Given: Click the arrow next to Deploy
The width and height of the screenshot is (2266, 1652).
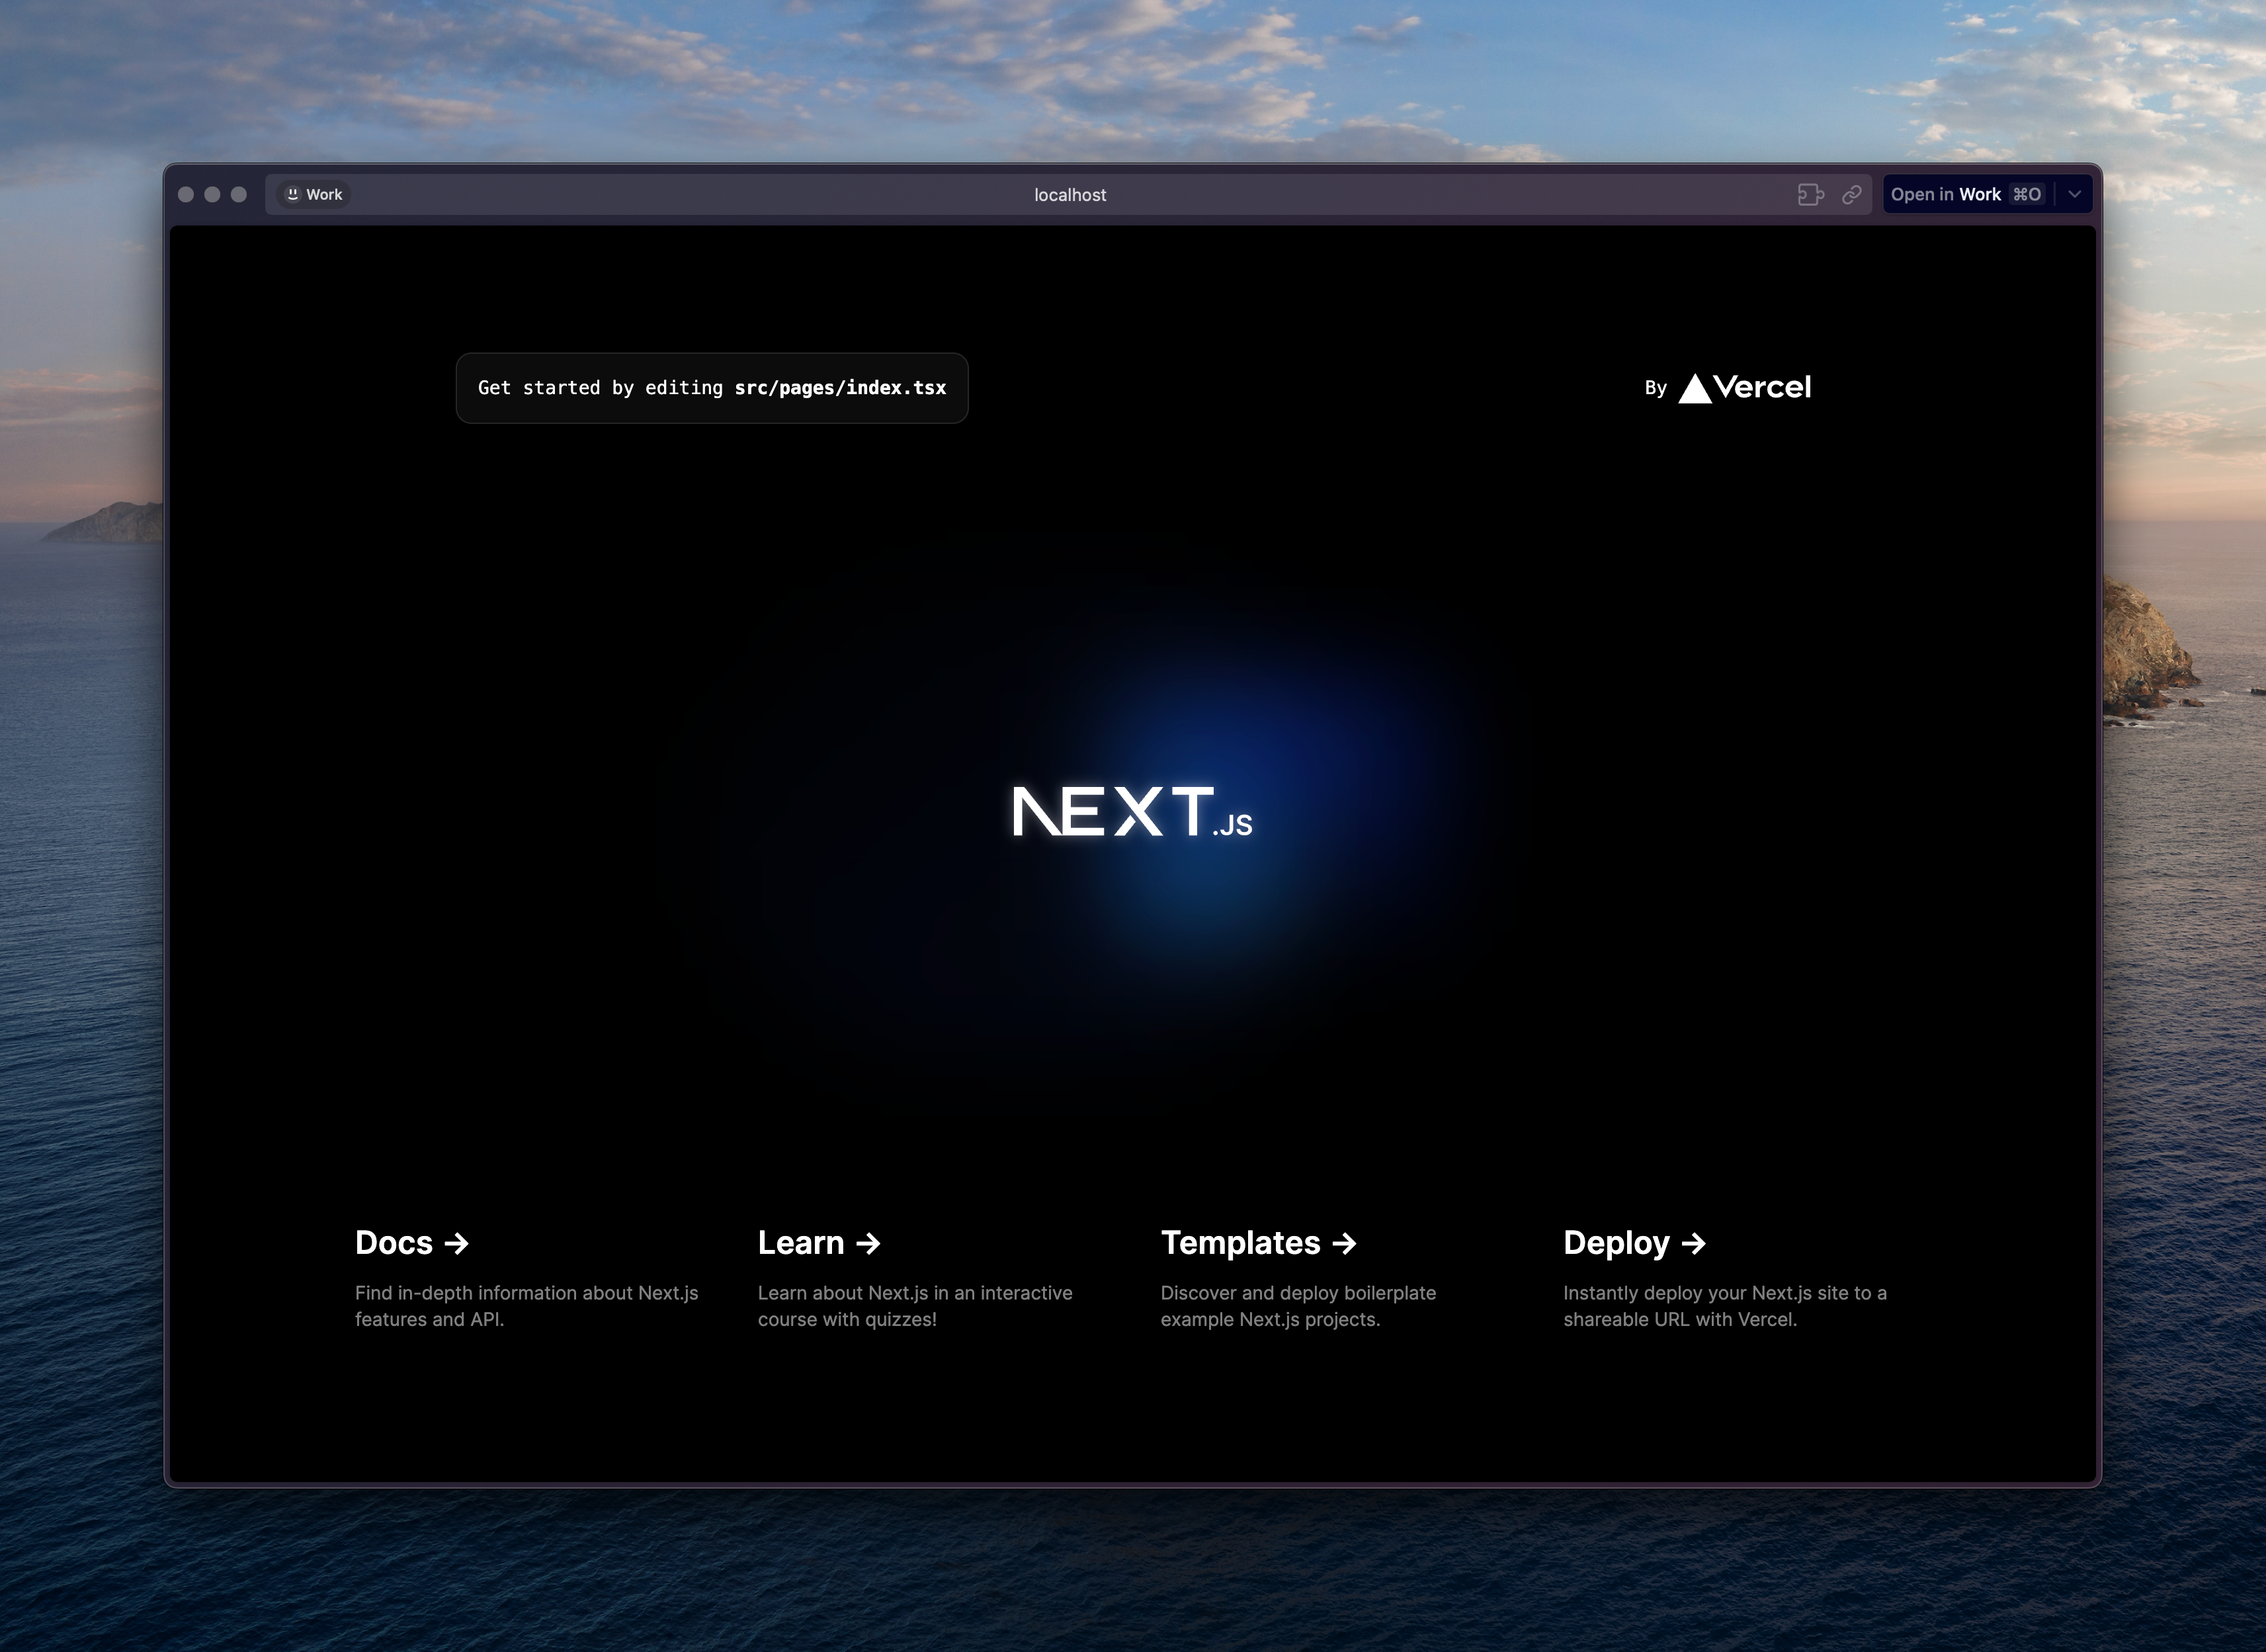Looking at the screenshot, I should click(1694, 1243).
